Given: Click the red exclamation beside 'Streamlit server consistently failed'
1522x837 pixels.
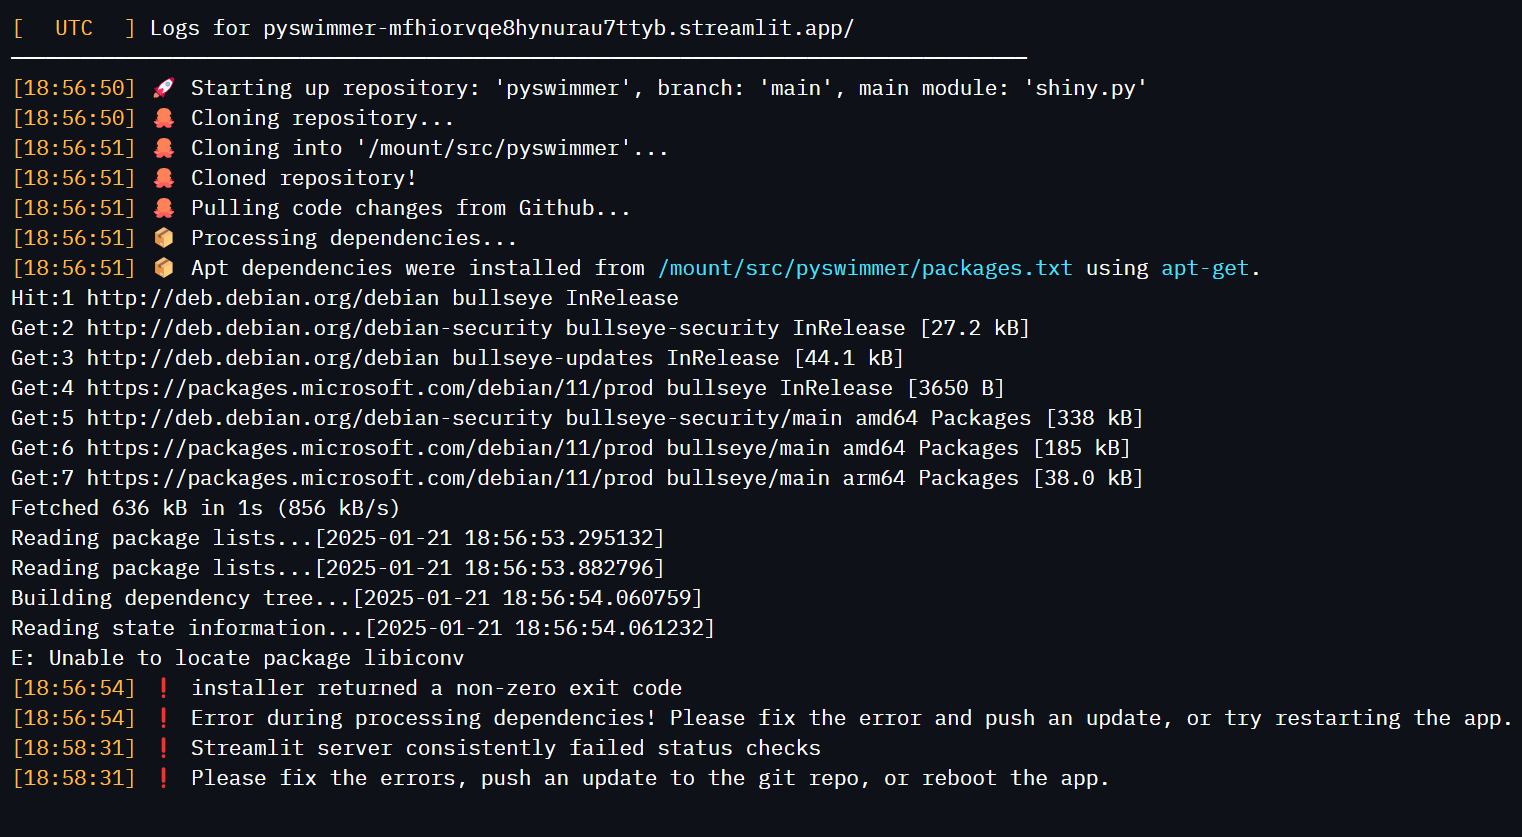Looking at the screenshot, I should tap(164, 748).
